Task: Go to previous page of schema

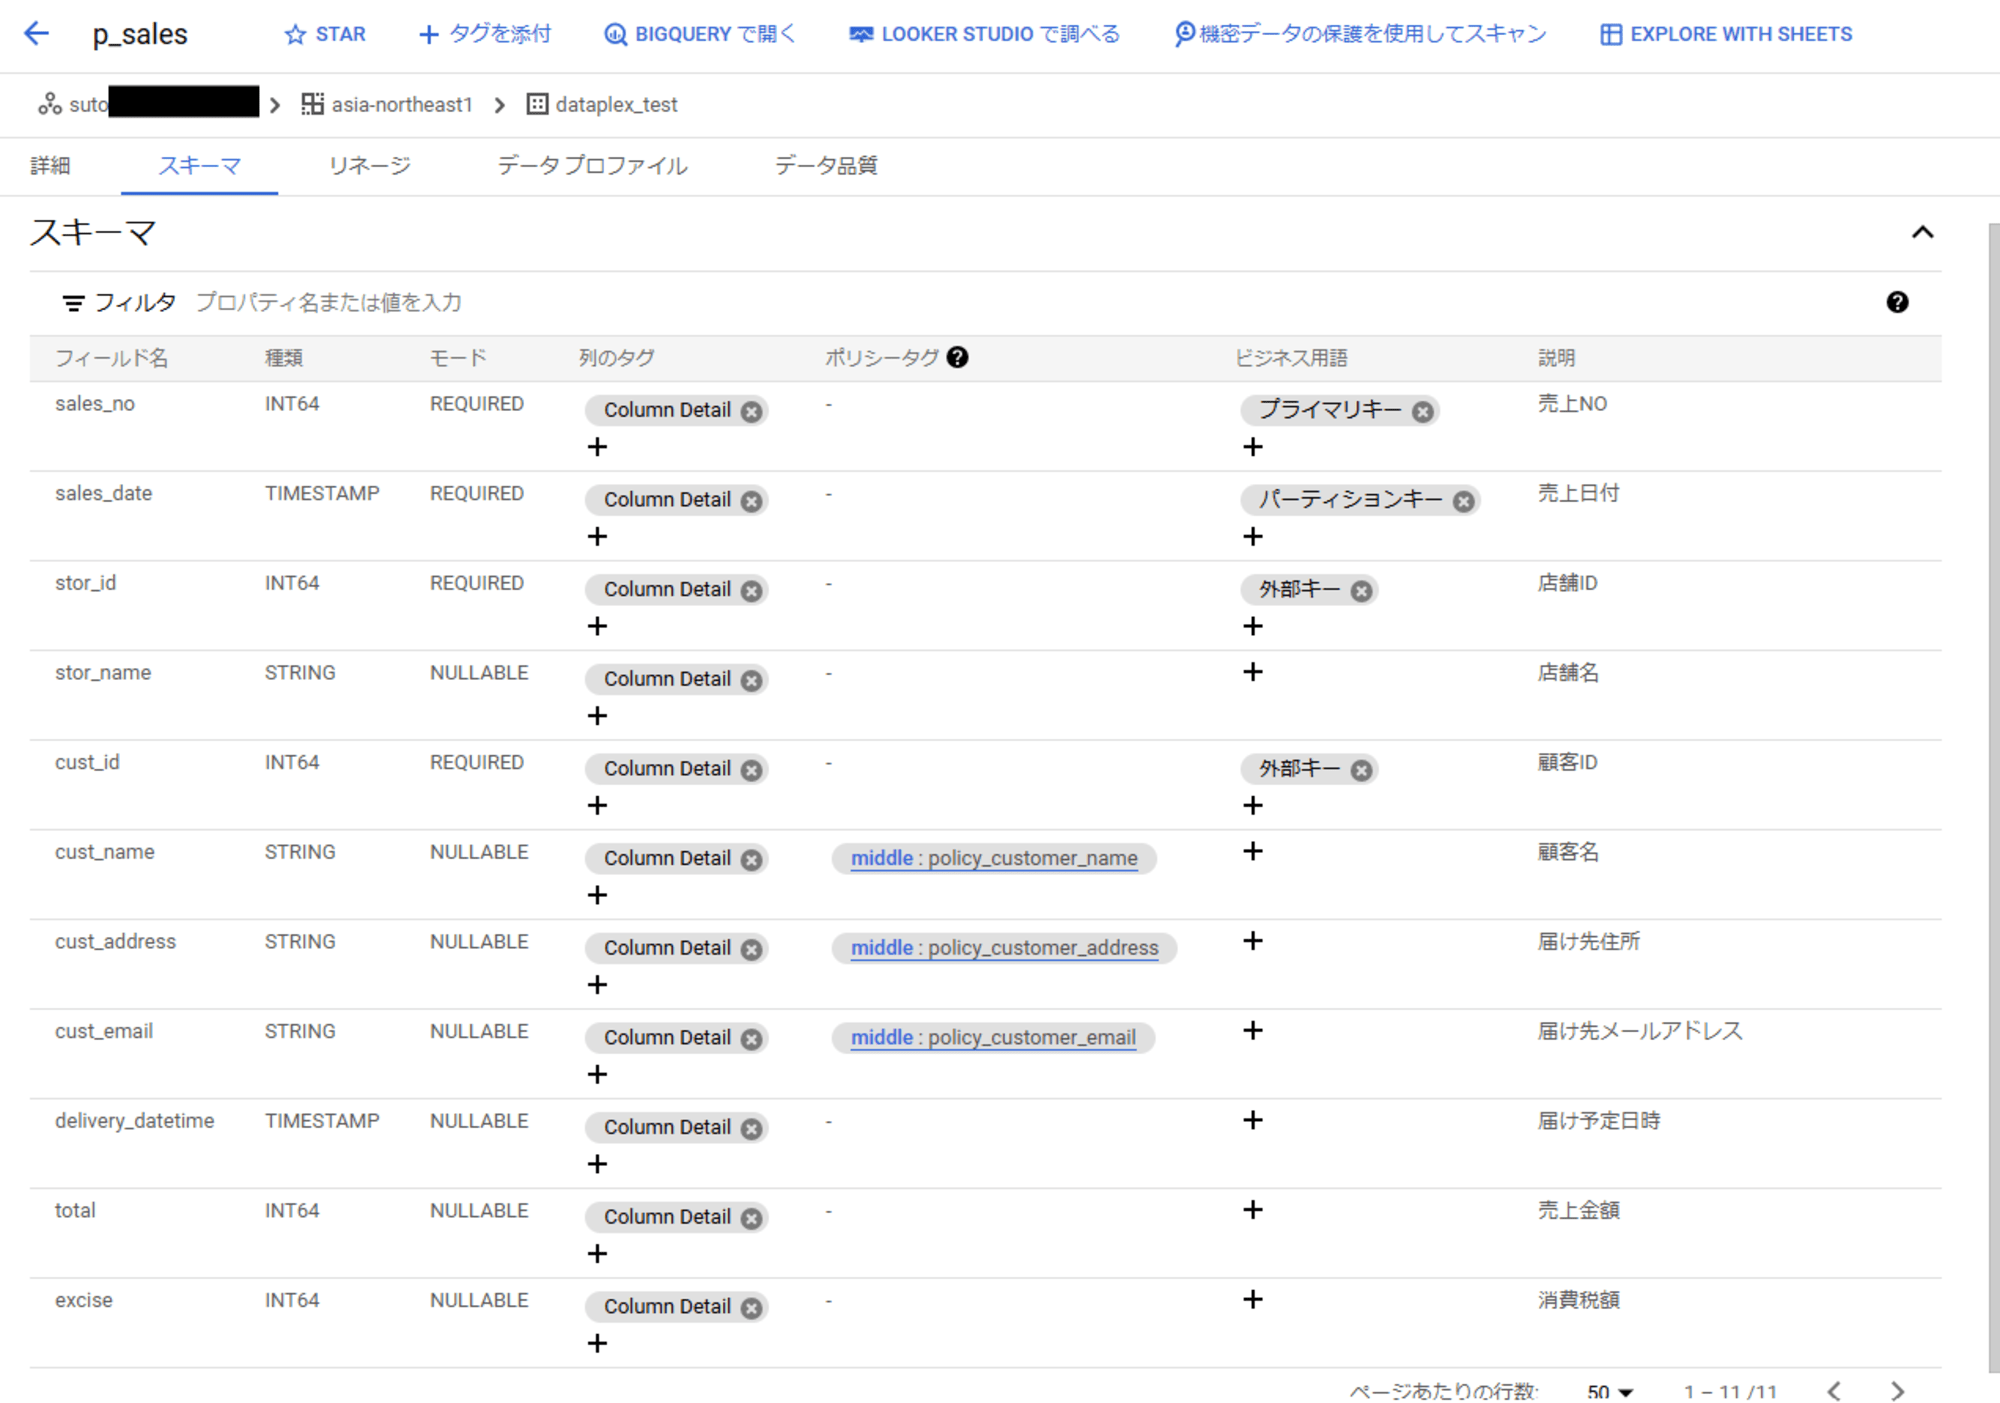Action: pos(1834,1391)
